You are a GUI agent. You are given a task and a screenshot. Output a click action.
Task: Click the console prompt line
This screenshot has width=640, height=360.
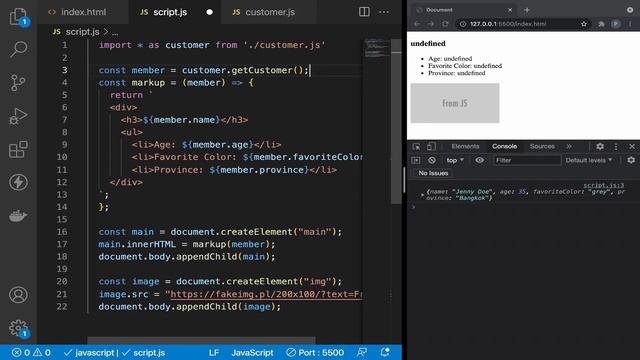[x=524, y=207]
